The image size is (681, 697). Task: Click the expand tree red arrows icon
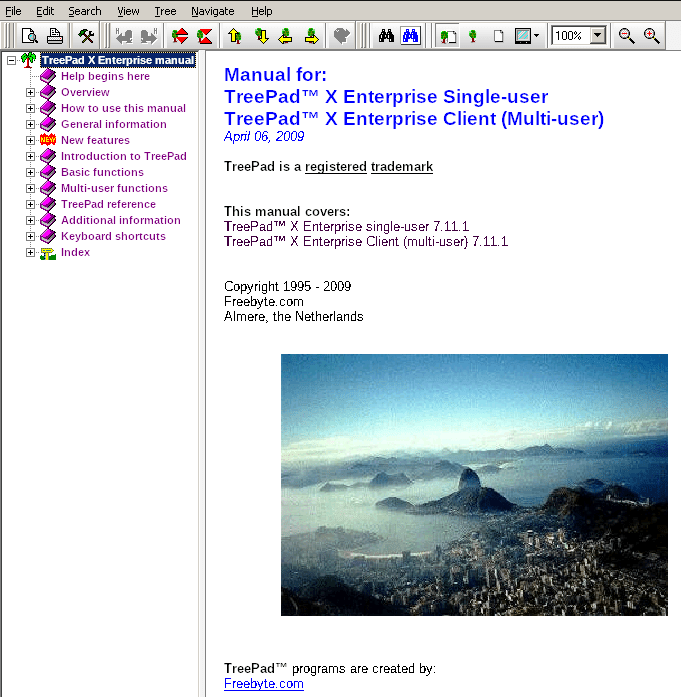(180, 36)
